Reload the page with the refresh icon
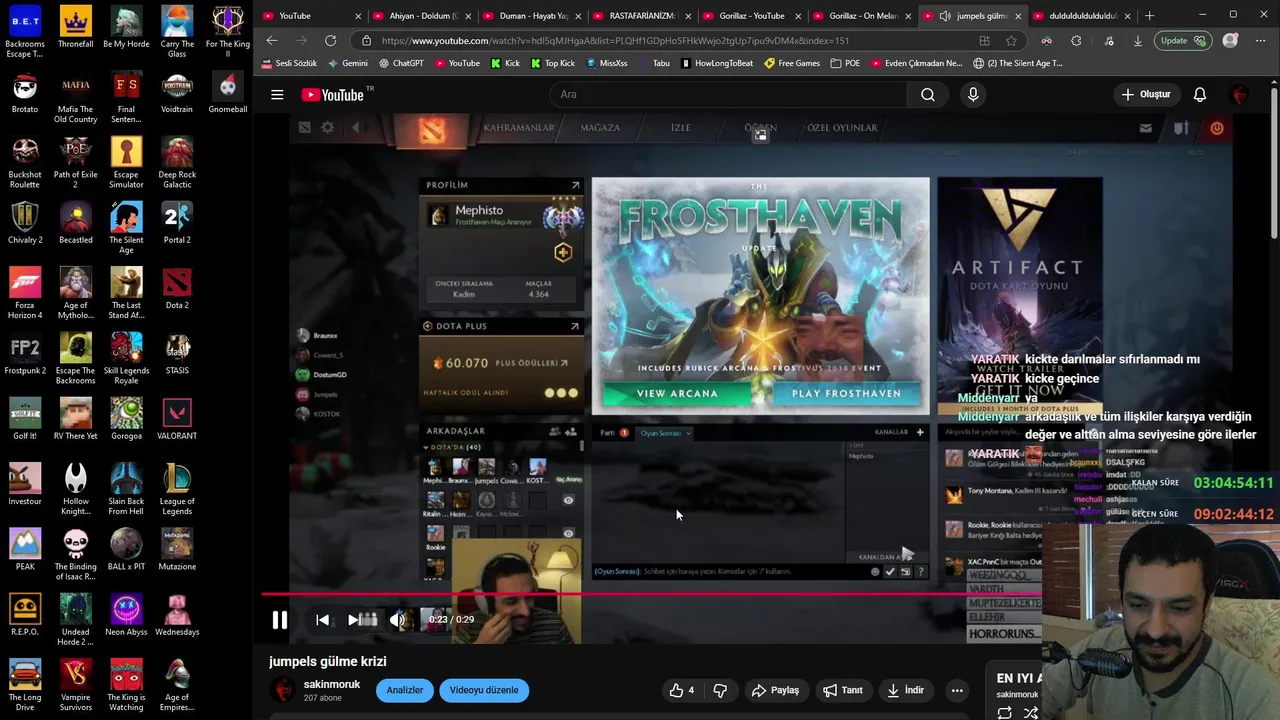 [x=330, y=41]
